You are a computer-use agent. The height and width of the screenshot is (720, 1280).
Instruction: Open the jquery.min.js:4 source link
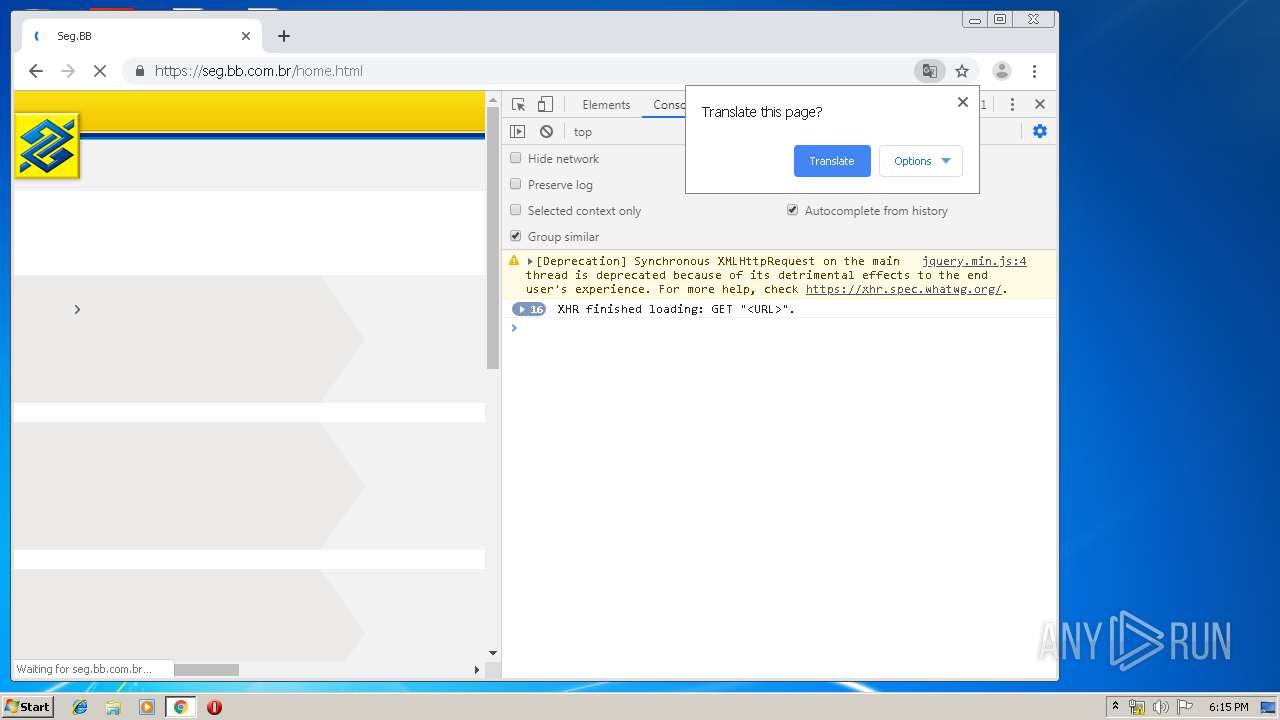974,261
